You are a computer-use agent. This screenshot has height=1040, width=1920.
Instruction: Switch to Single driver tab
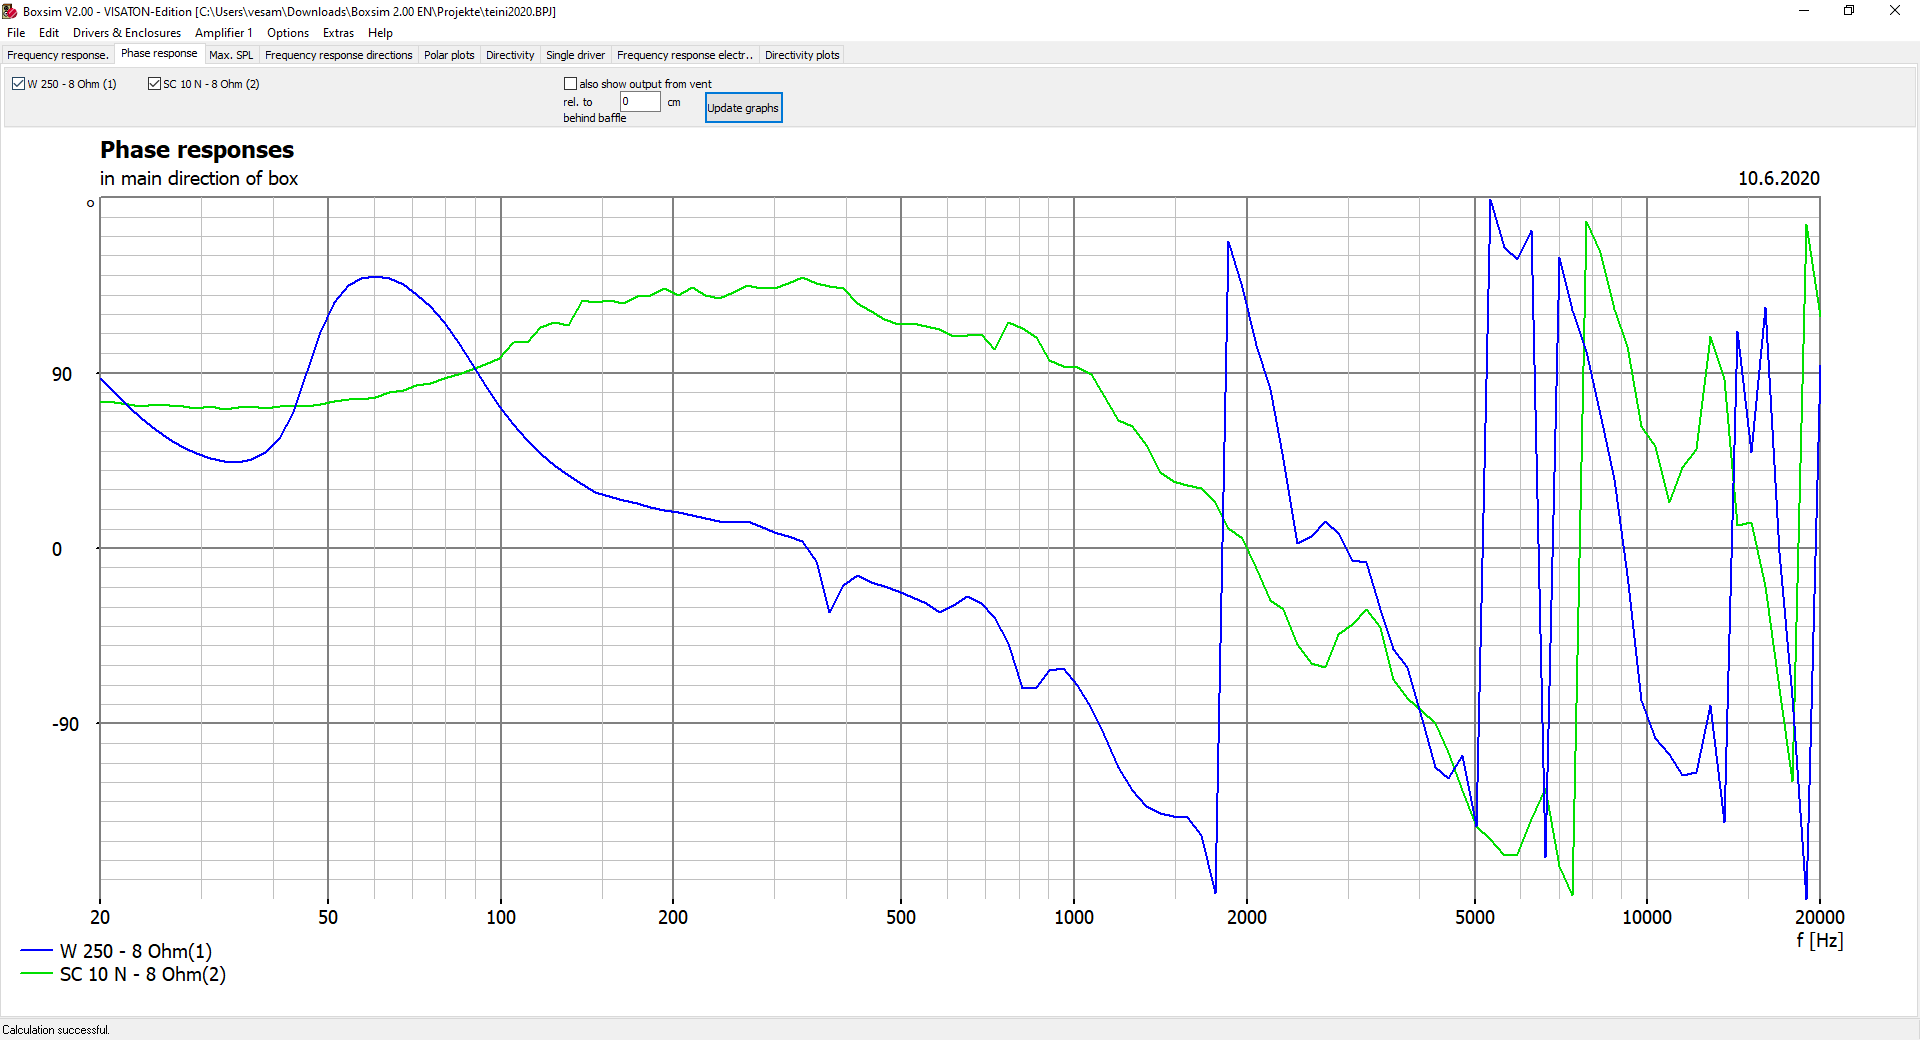tap(576, 55)
